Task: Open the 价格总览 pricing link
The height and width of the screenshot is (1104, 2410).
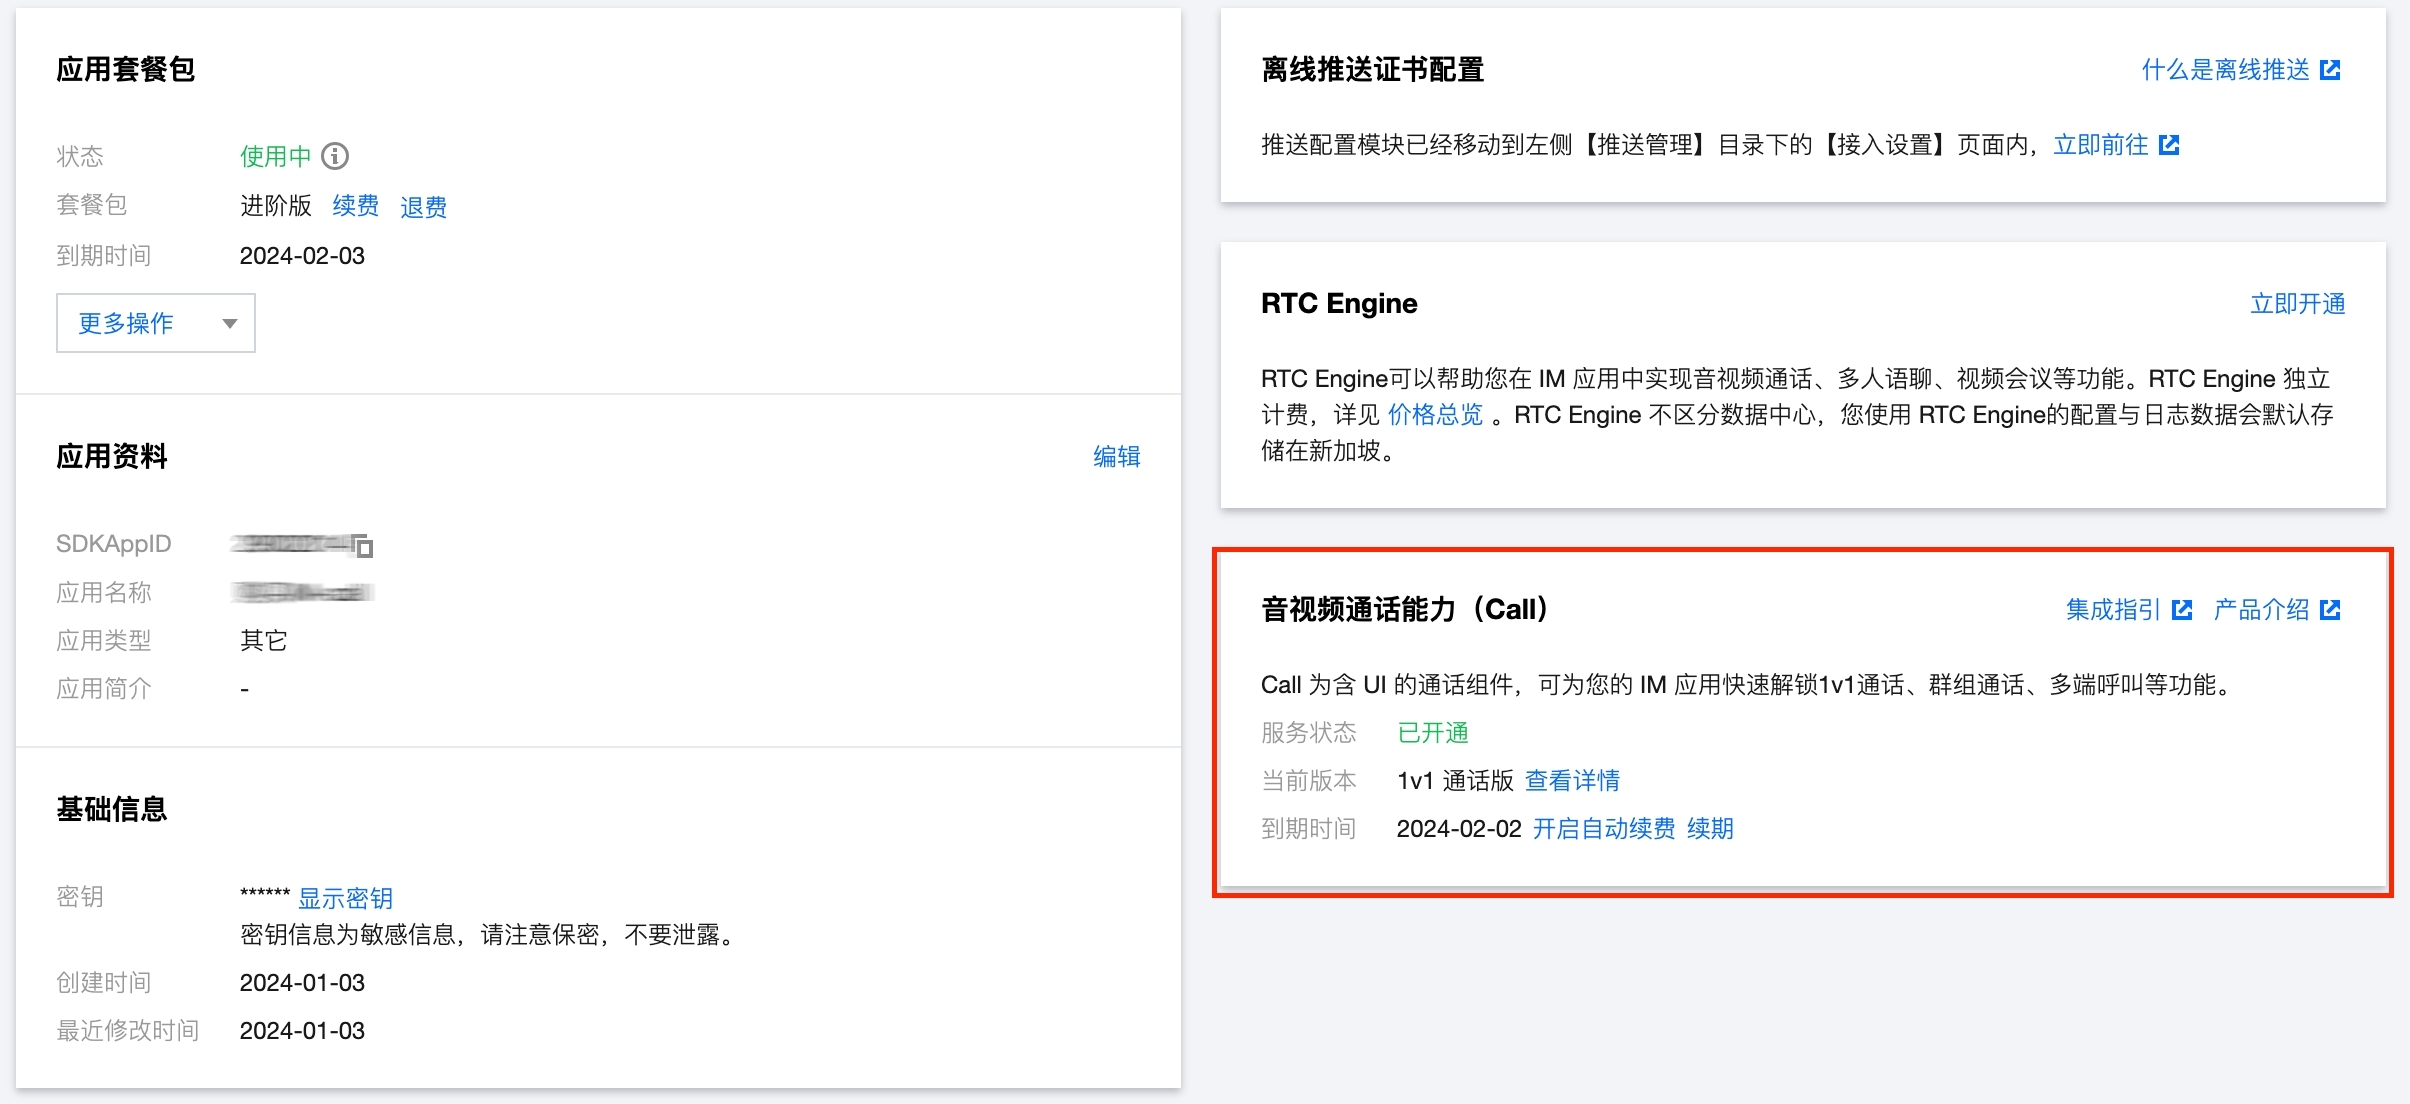Action: click(x=1435, y=415)
